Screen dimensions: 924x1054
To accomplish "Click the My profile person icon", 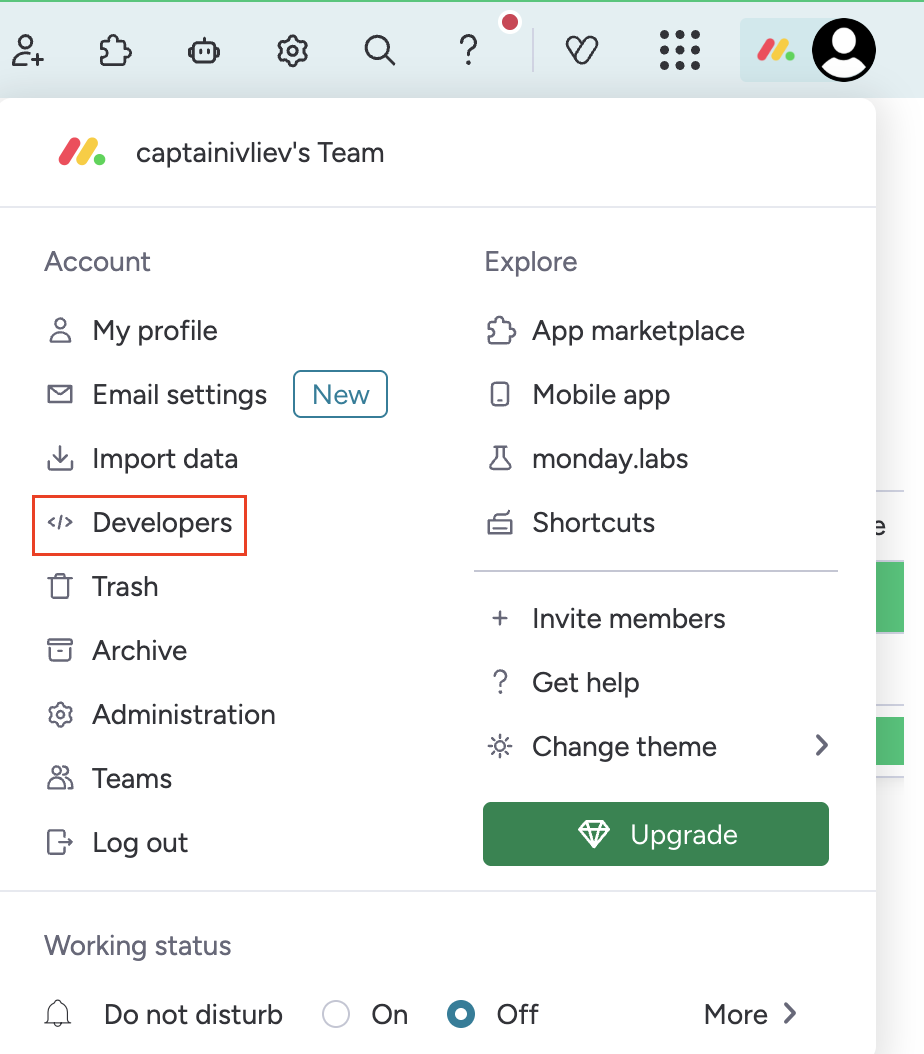I will (x=60, y=331).
